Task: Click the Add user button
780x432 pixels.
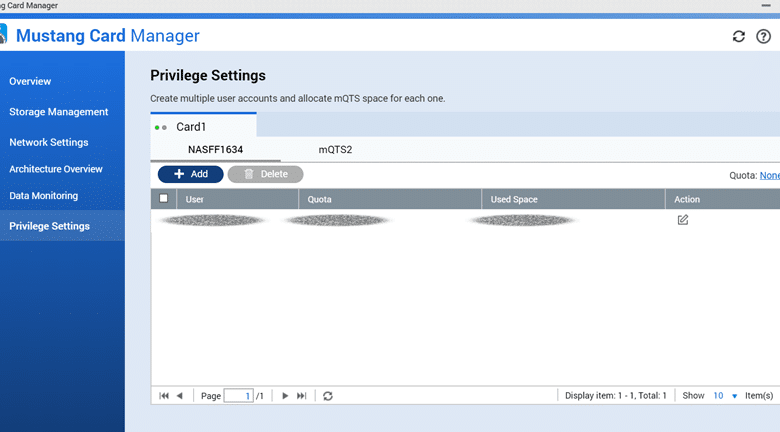Action: click(x=191, y=174)
